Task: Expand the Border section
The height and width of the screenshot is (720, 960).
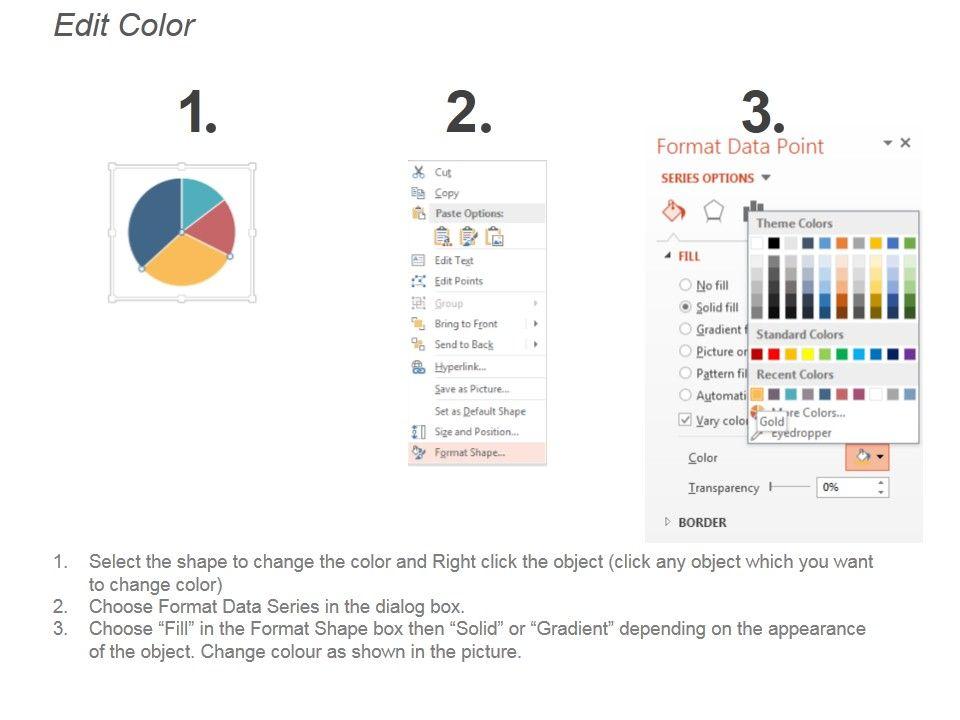Action: 668,522
